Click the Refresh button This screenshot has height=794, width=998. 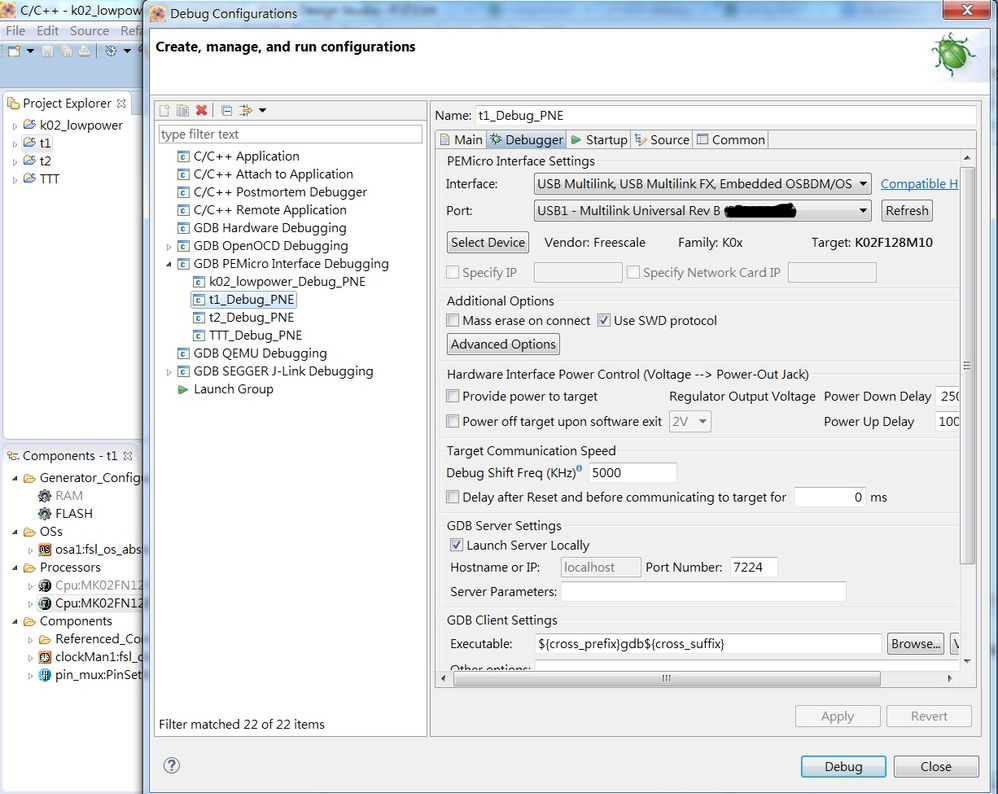click(x=907, y=211)
